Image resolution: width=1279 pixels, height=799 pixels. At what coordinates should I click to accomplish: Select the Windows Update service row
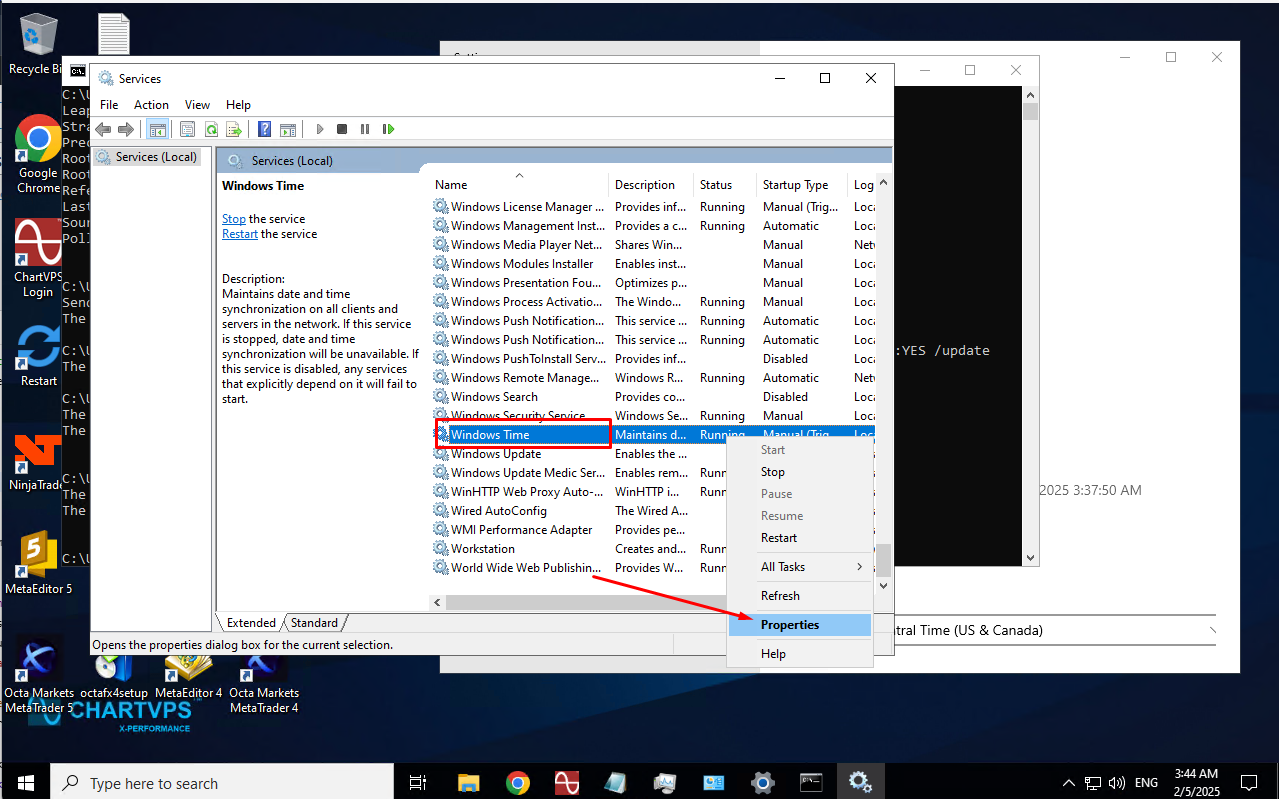653,454
